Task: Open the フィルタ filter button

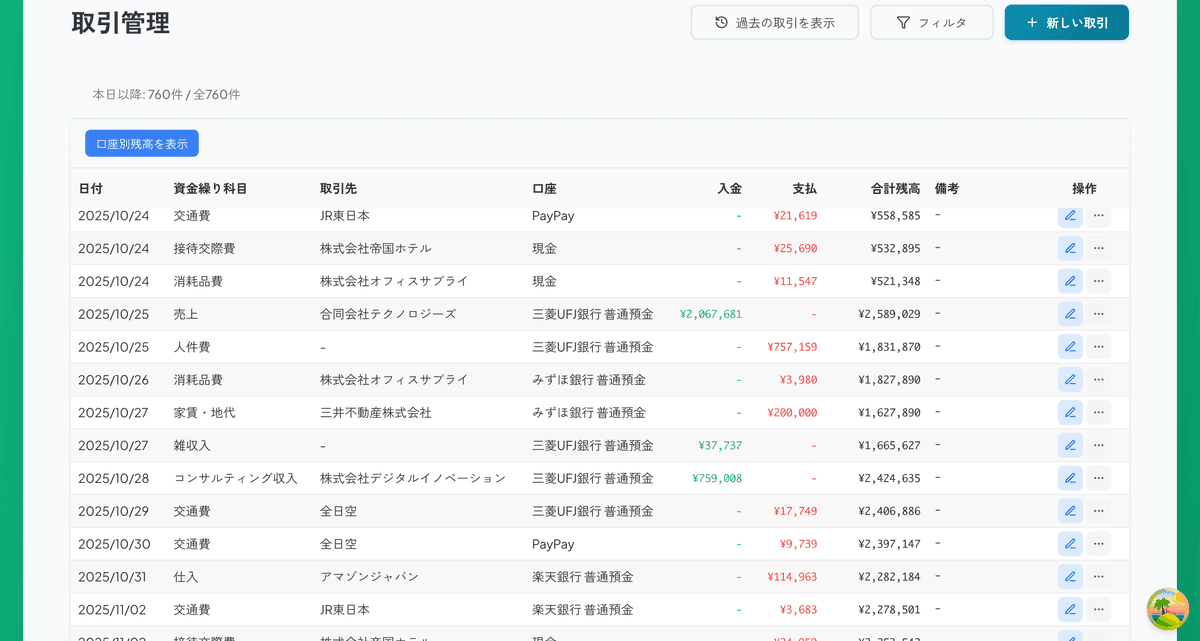Action: [932, 22]
